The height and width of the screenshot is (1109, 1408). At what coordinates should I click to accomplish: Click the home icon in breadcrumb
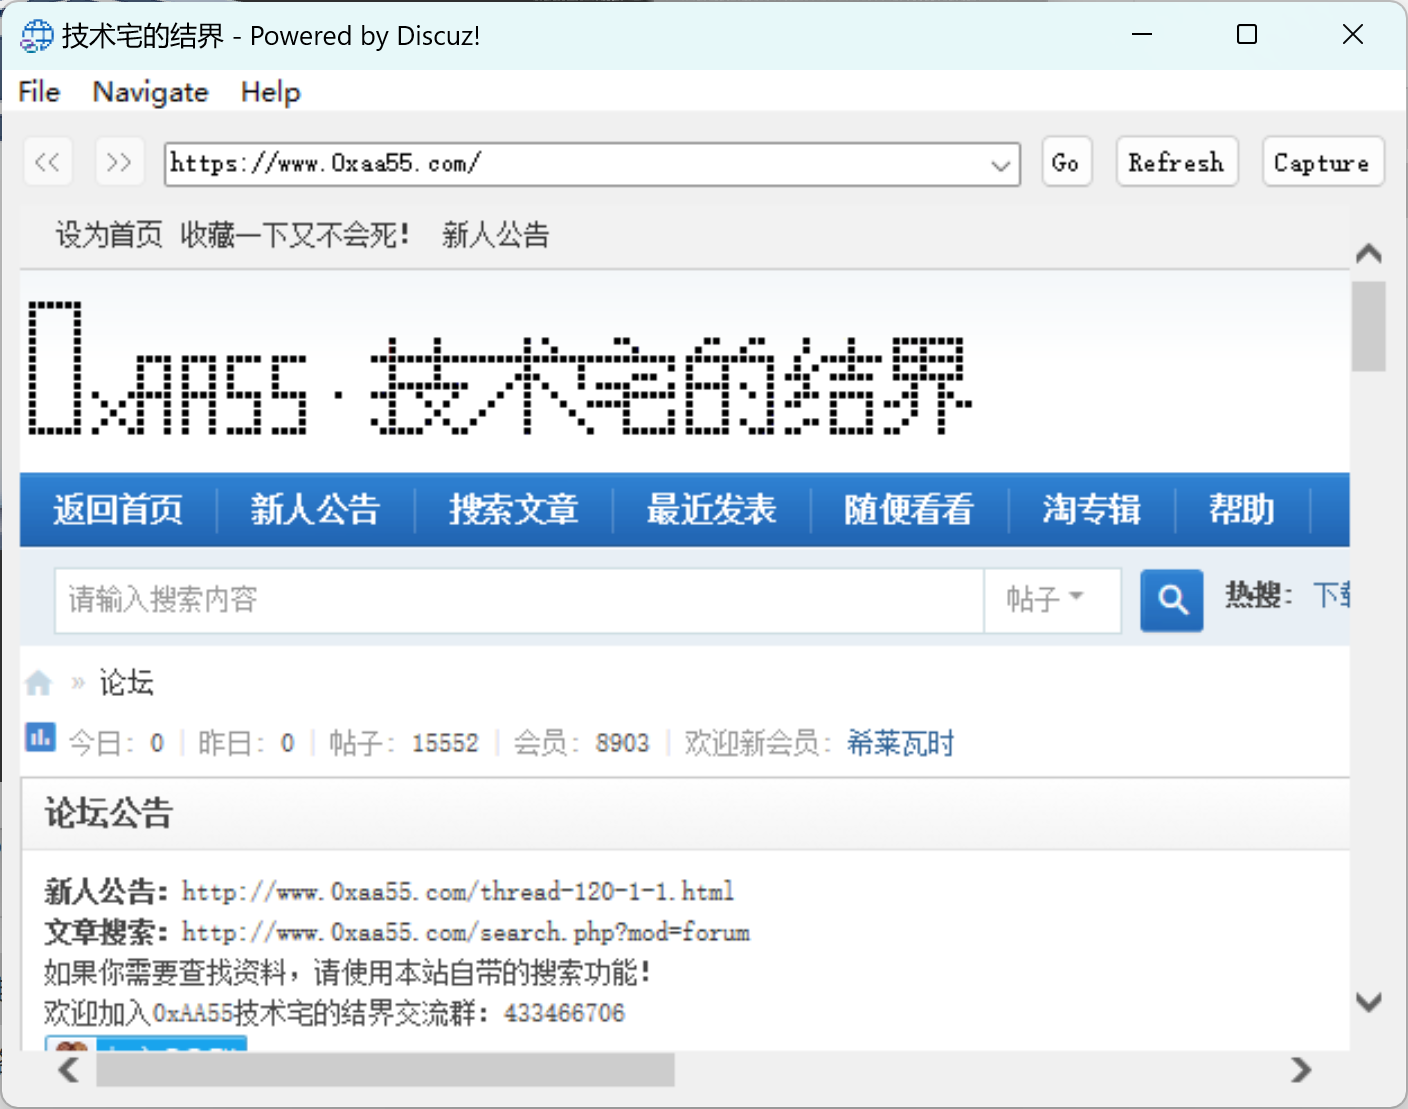(x=38, y=683)
